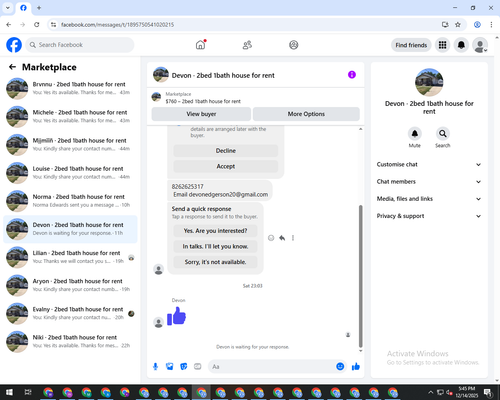500x400 pixels.
Task: Open the Friends icon in top navigation
Action: [247, 45]
